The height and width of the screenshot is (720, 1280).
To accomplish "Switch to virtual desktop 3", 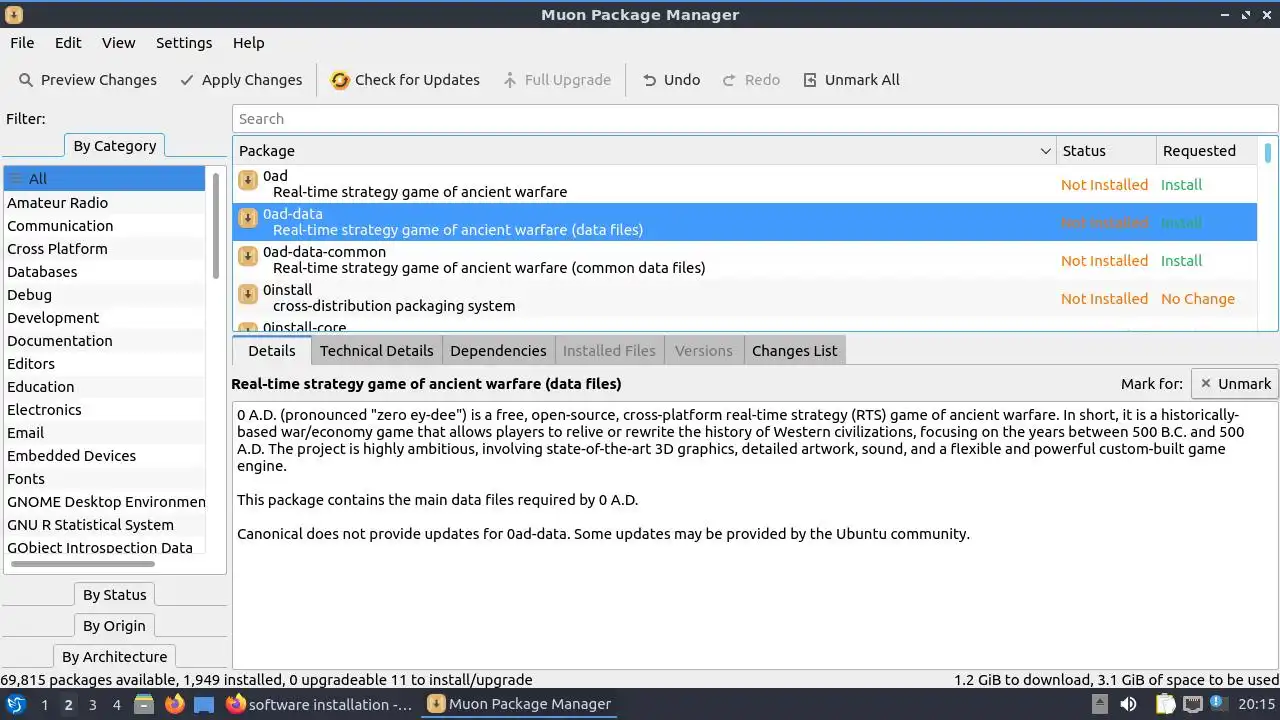I will (x=92, y=705).
